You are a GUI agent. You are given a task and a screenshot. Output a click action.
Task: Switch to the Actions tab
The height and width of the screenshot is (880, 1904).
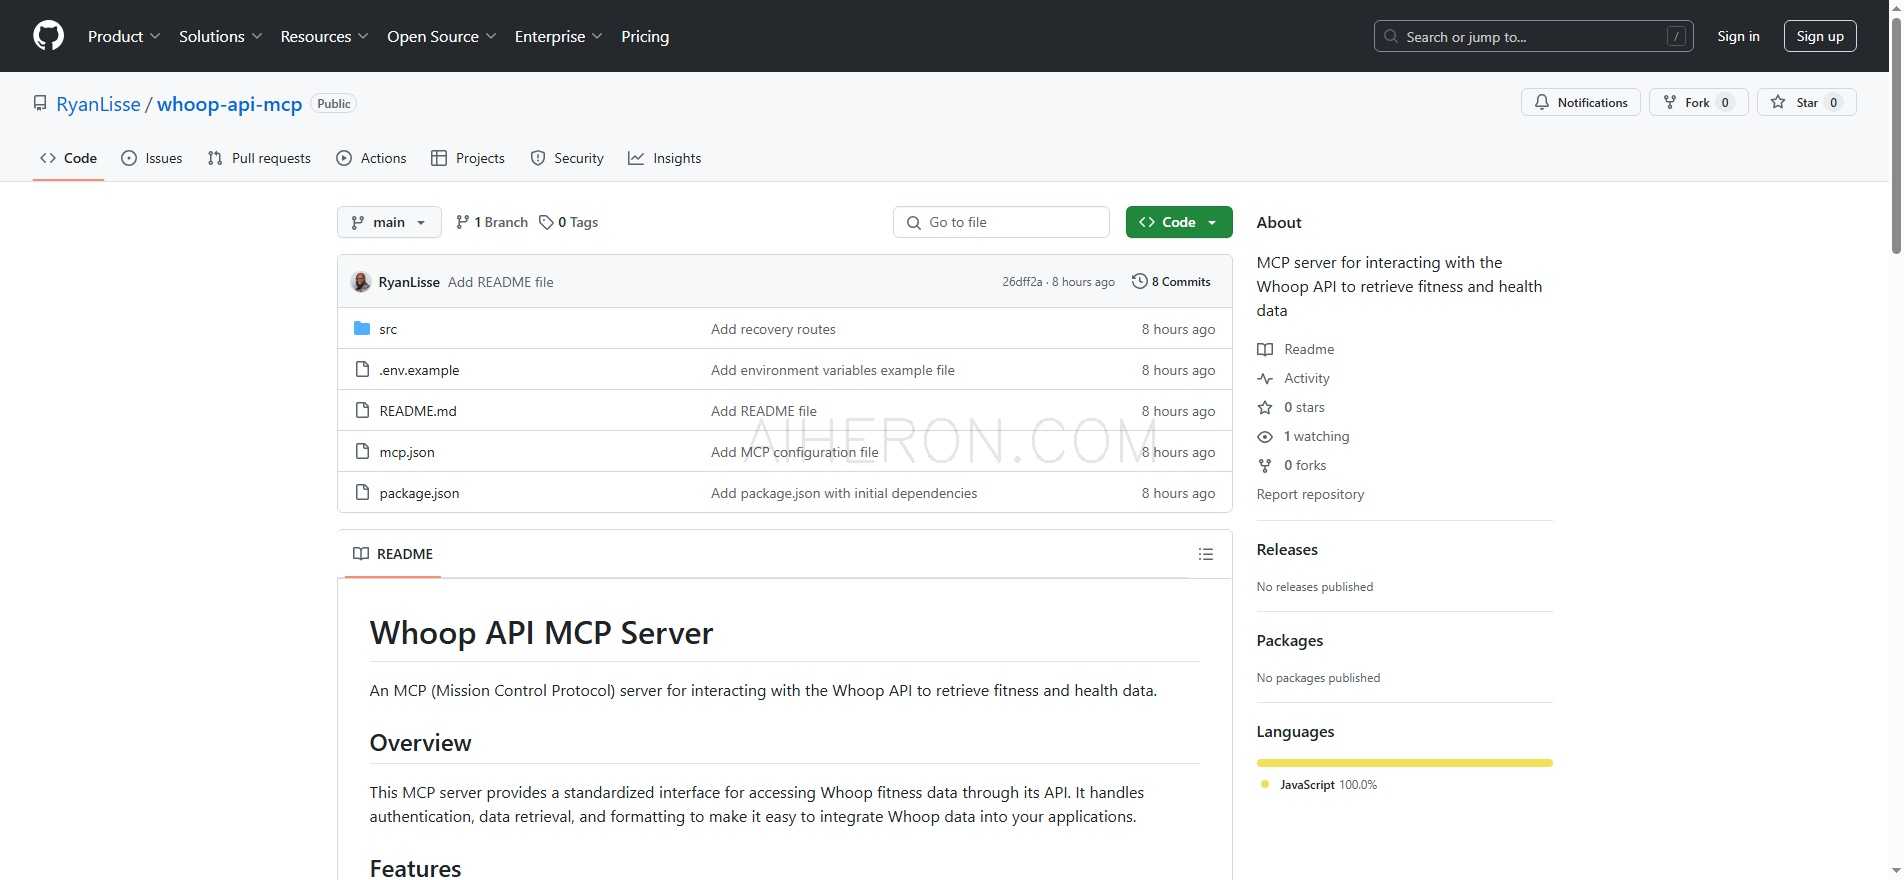click(x=372, y=158)
